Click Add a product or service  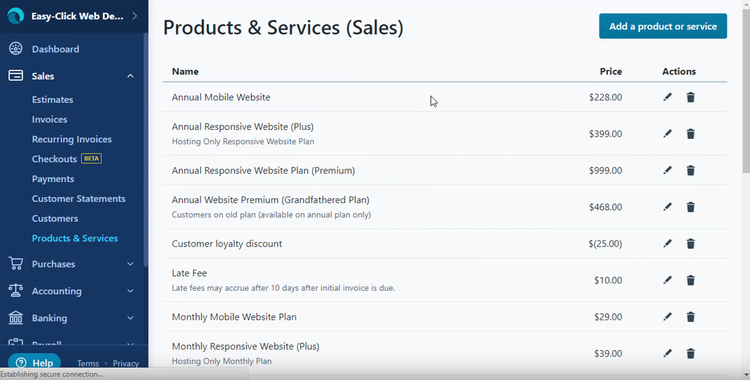pos(663,26)
